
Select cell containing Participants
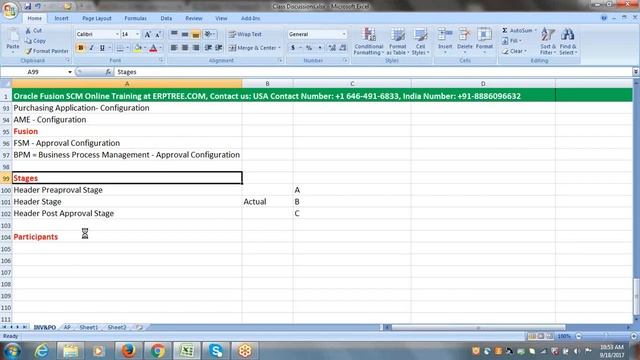tap(127, 237)
